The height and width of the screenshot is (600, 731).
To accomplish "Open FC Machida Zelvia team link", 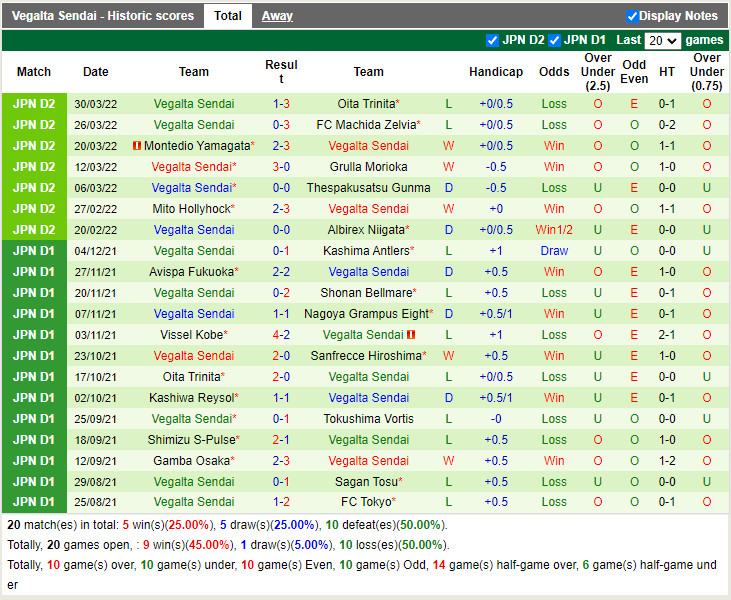I will tap(368, 125).
